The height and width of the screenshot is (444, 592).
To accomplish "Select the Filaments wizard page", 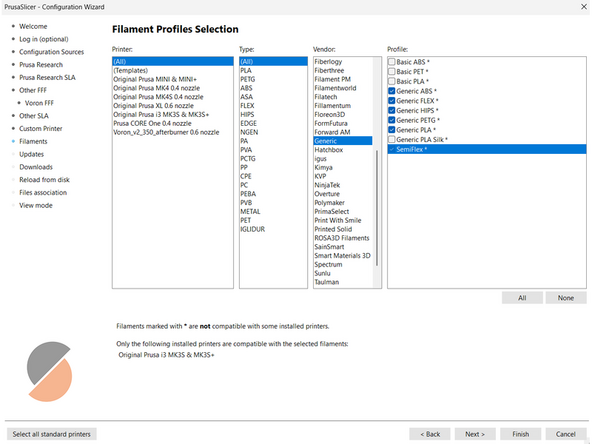I will coord(33,142).
